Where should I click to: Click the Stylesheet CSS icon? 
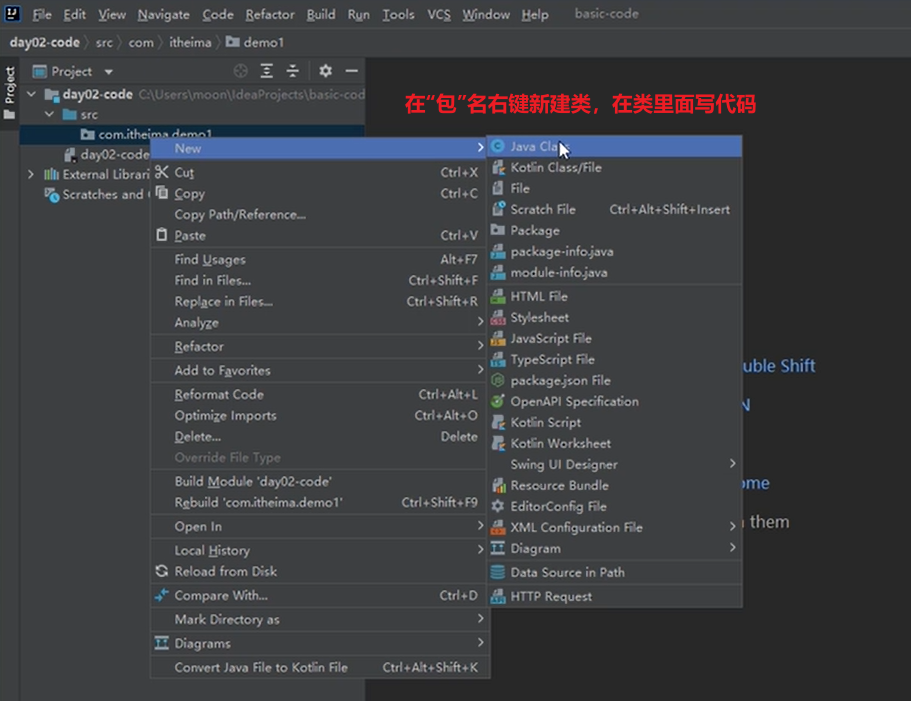pos(498,318)
